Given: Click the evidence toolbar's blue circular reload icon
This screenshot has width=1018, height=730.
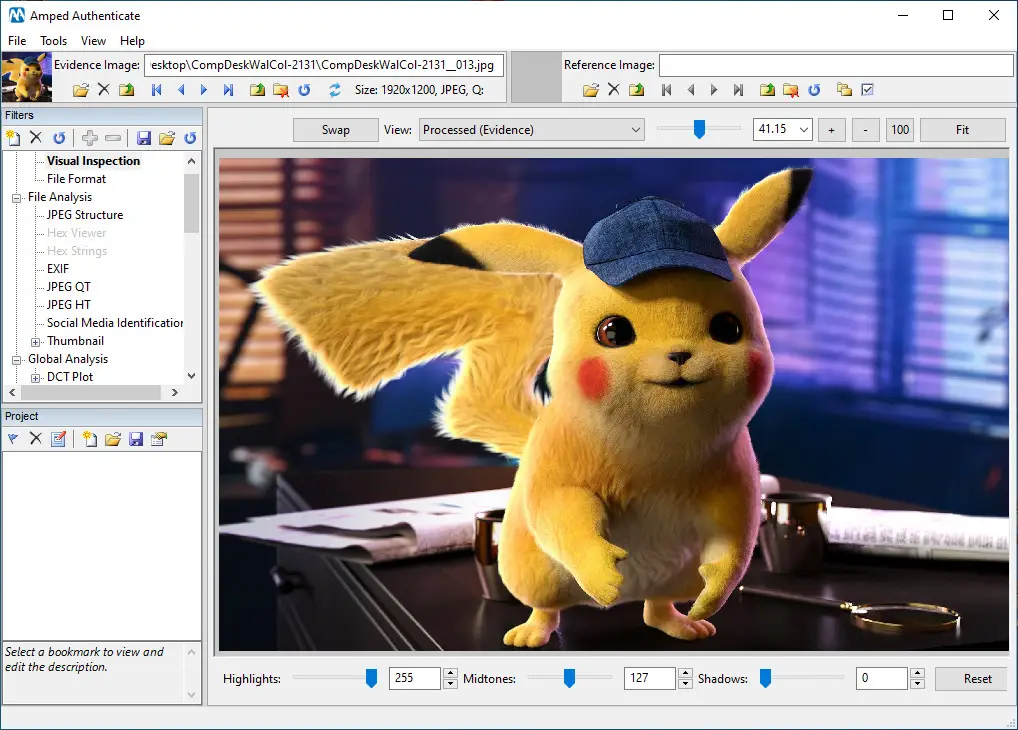Looking at the screenshot, I should tap(304, 90).
